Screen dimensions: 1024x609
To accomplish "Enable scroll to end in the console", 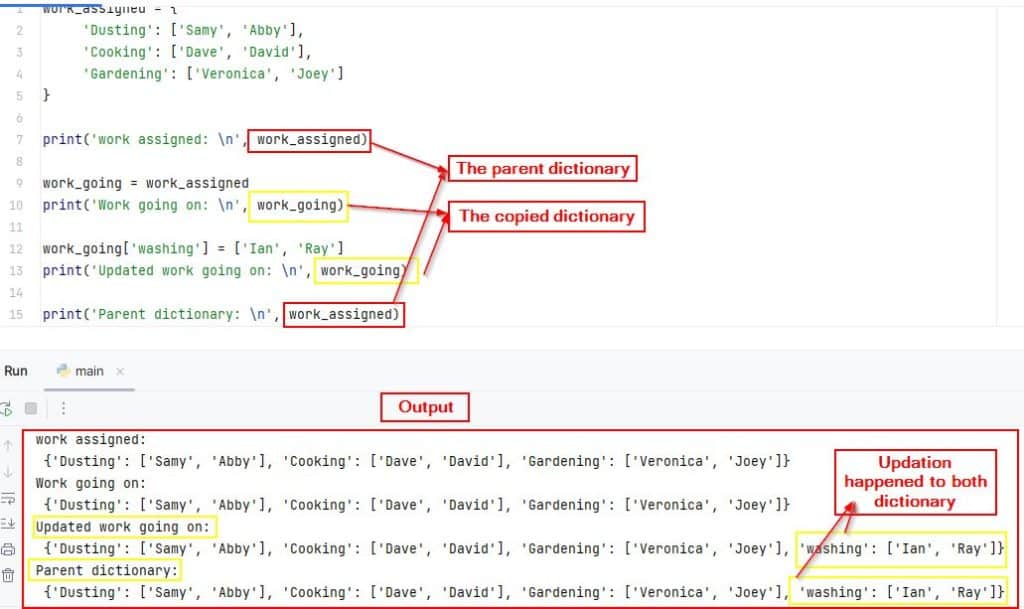I will tap(10, 522).
